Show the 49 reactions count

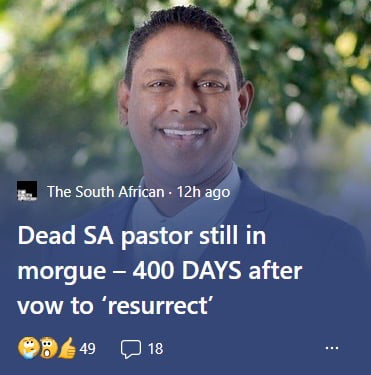[x=87, y=349]
